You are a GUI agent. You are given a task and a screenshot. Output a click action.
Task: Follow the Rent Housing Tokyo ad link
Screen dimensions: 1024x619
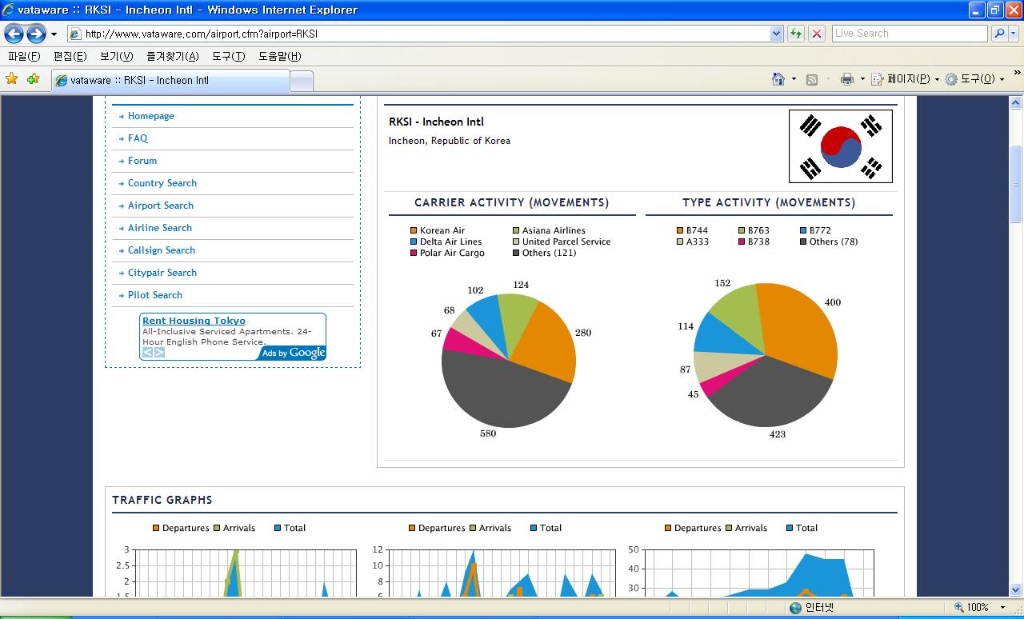point(193,321)
